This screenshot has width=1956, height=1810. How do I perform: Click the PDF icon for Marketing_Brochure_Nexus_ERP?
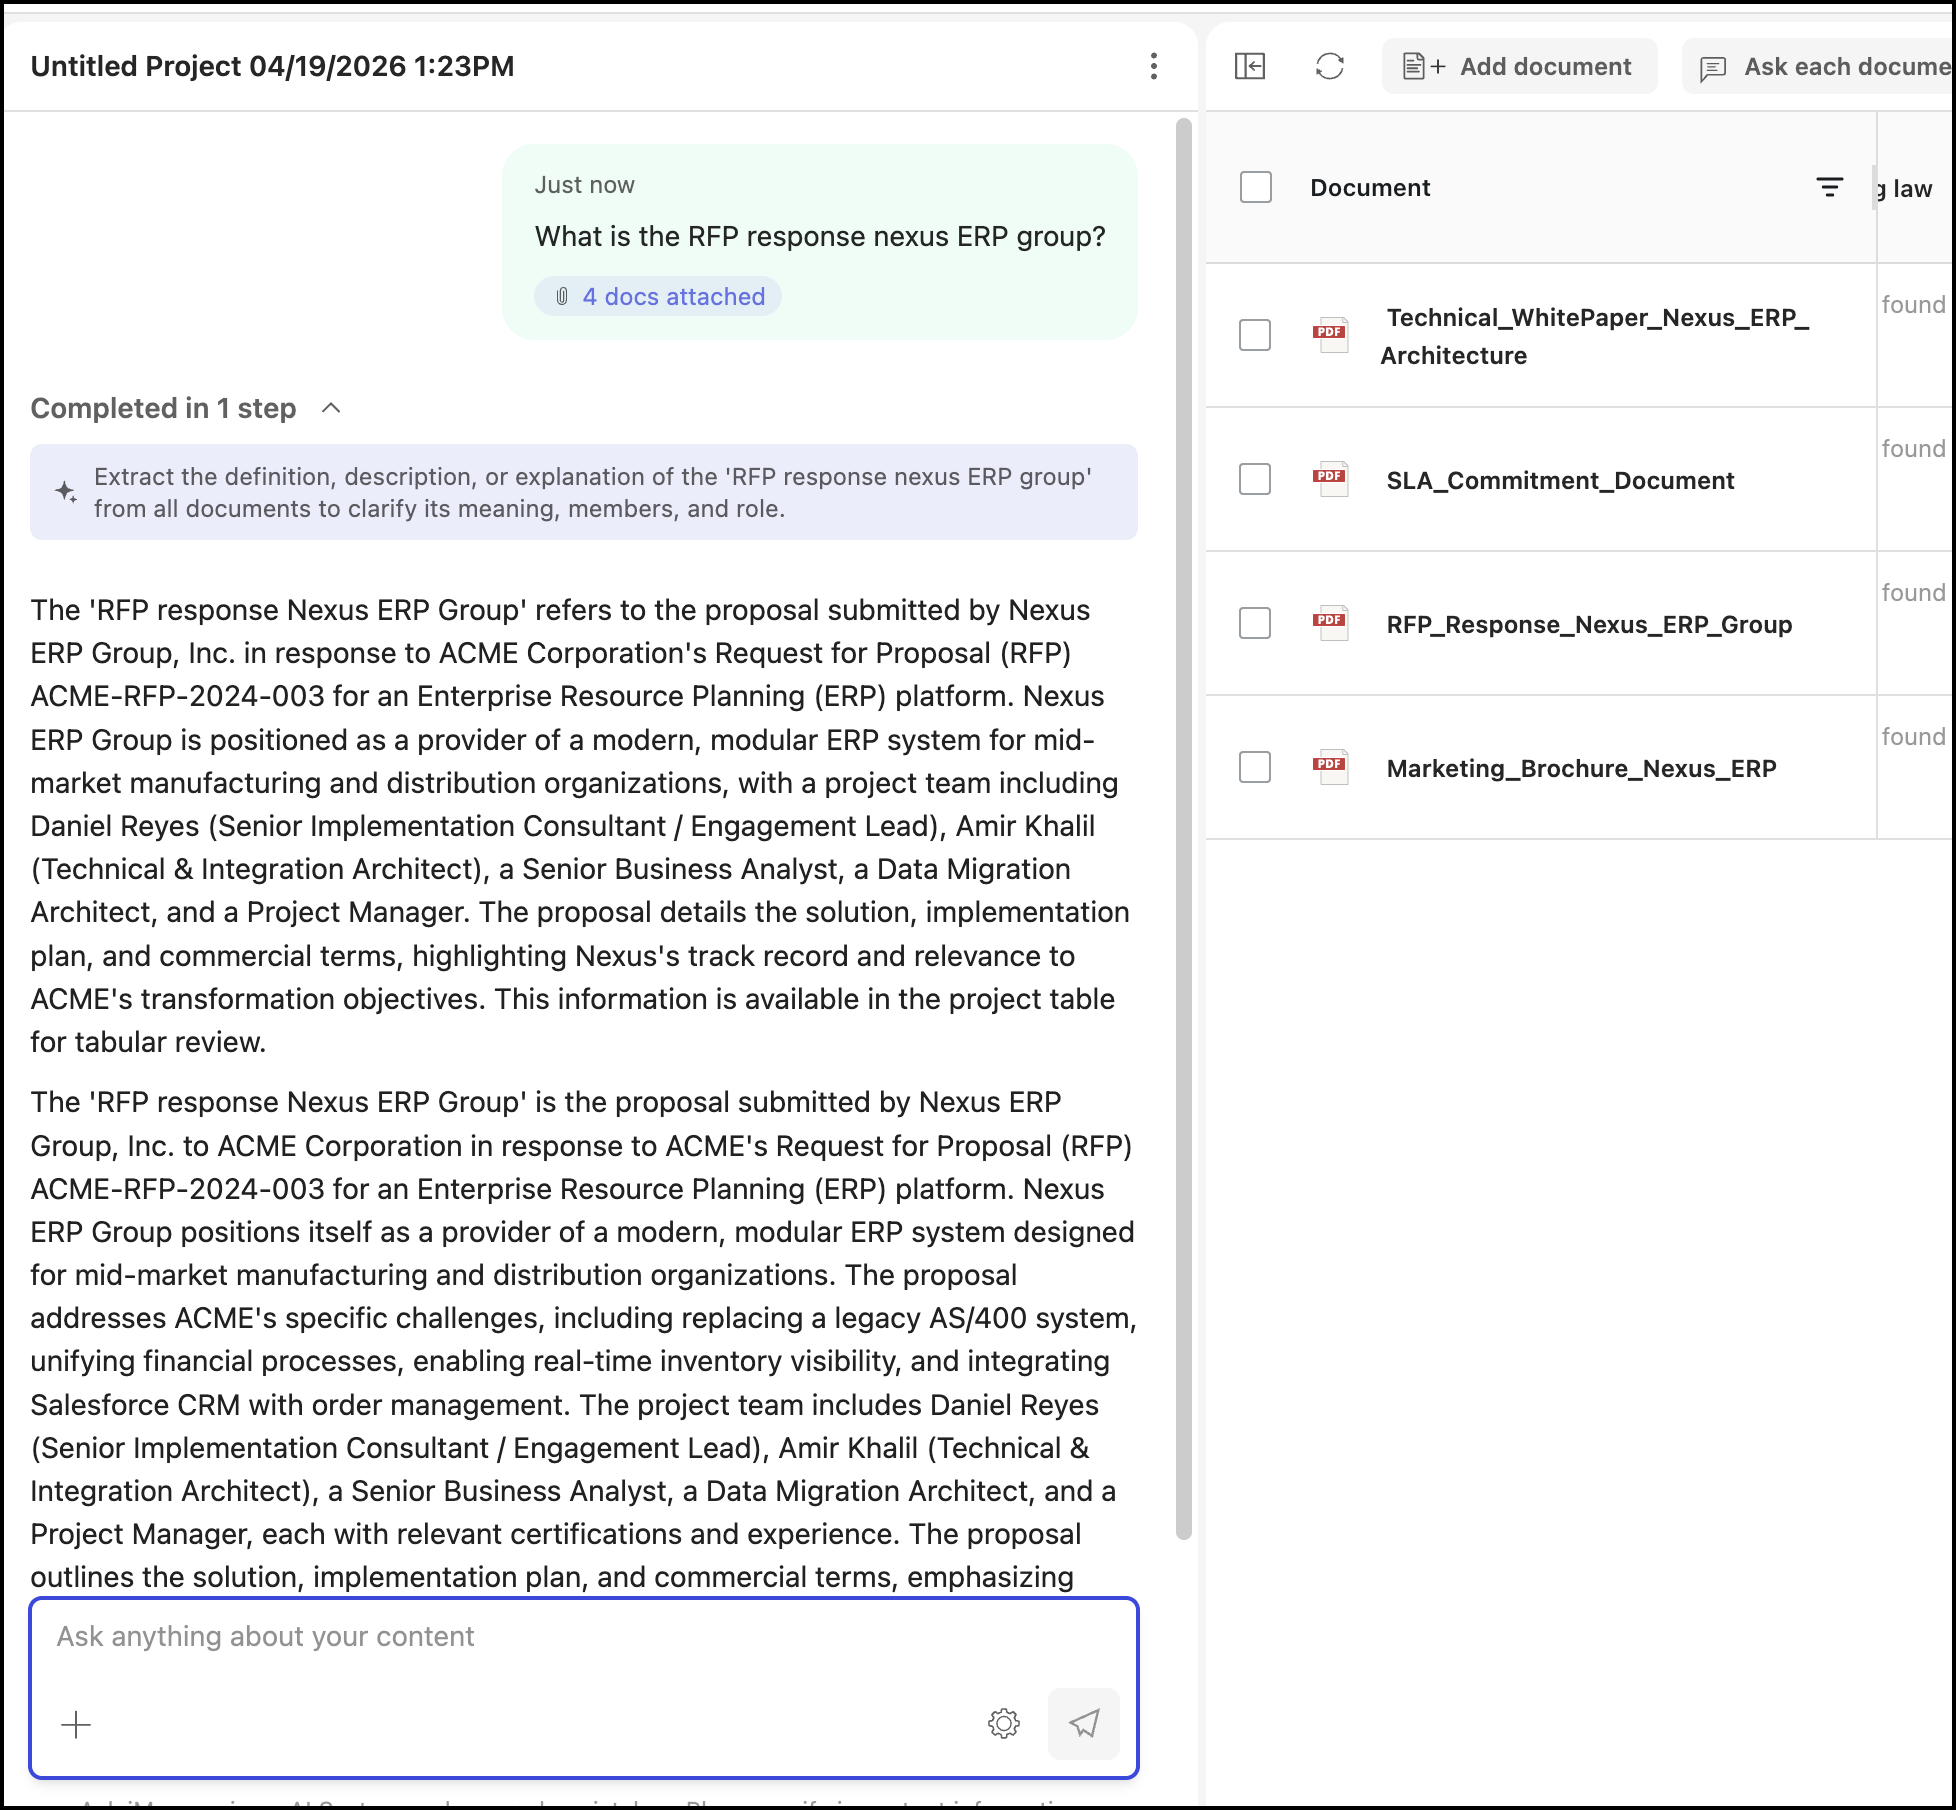coord(1330,765)
